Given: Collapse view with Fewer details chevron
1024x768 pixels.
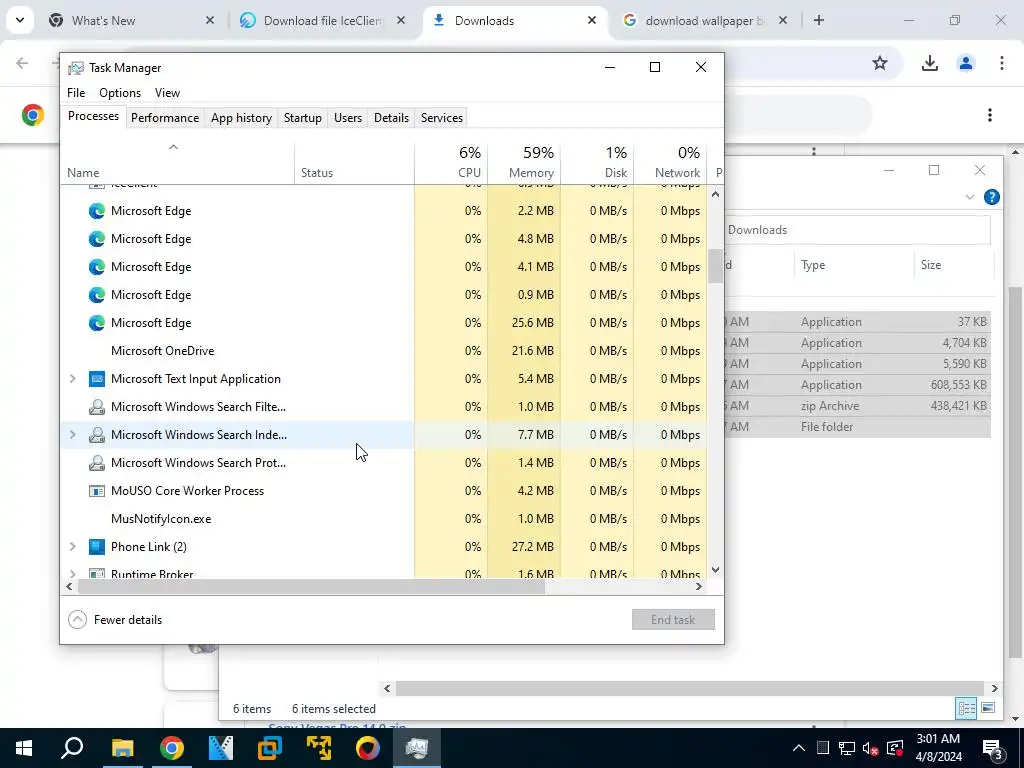Looking at the screenshot, I should [x=77, y=619].
